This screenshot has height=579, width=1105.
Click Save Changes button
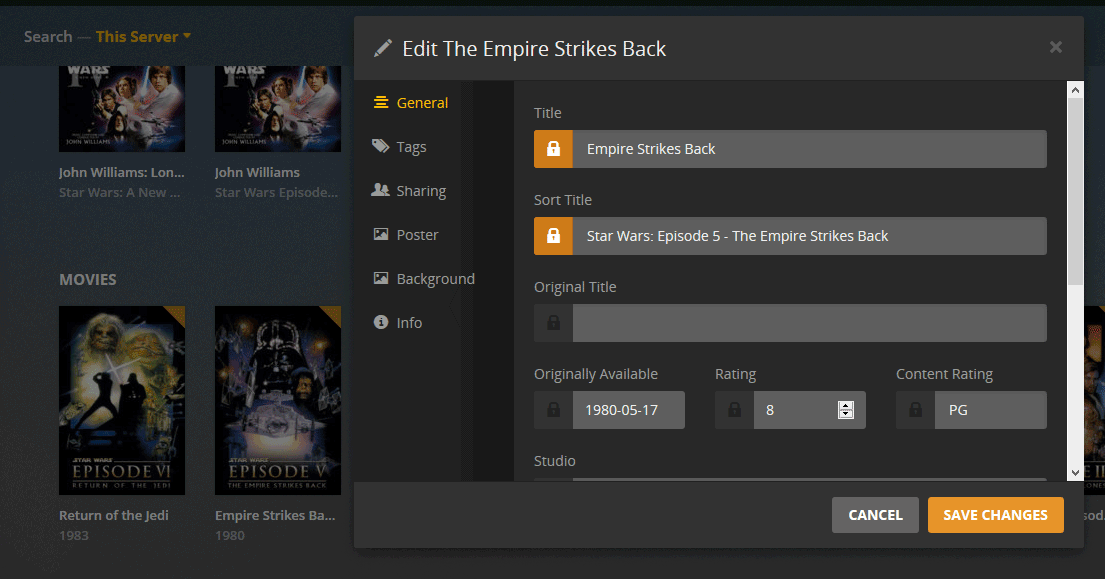pos(996,515)
